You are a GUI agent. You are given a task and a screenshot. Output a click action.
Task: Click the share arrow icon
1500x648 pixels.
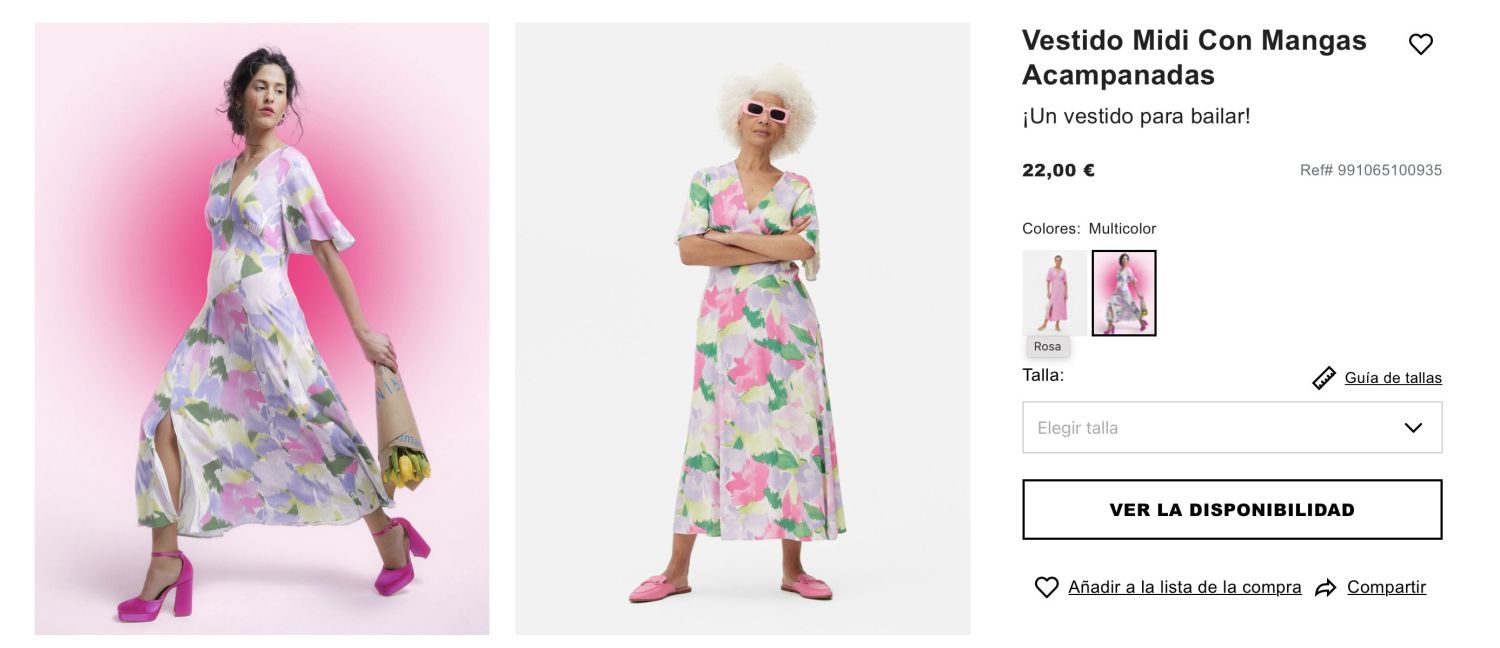[1326, 588]
